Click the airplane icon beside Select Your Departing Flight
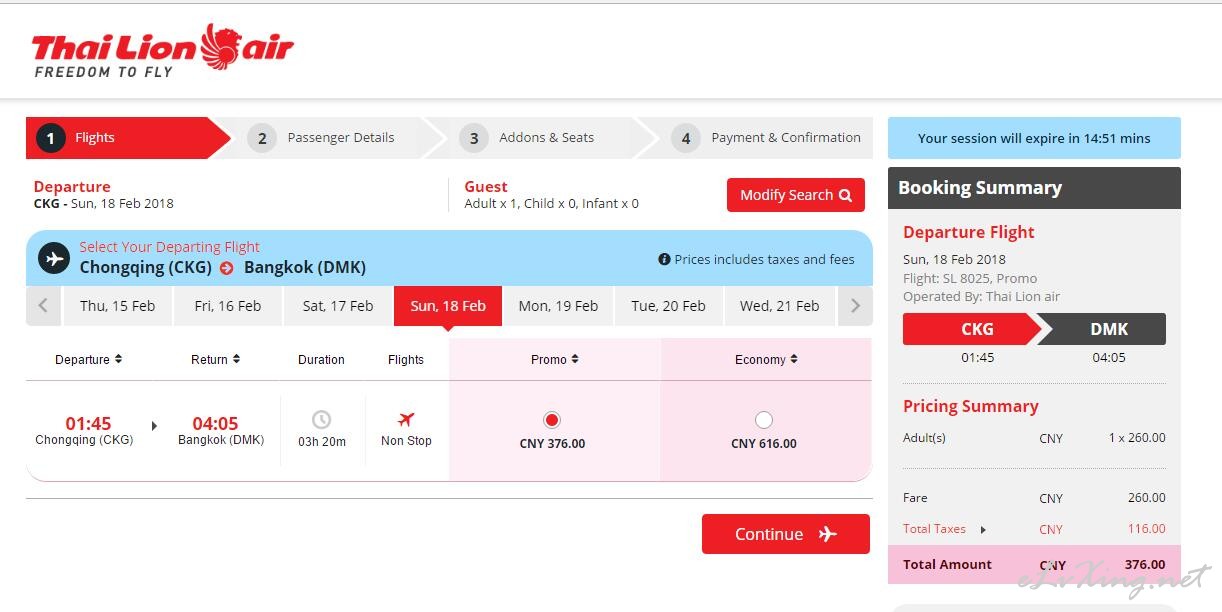The image size is (1222, 612). point(54,259)
